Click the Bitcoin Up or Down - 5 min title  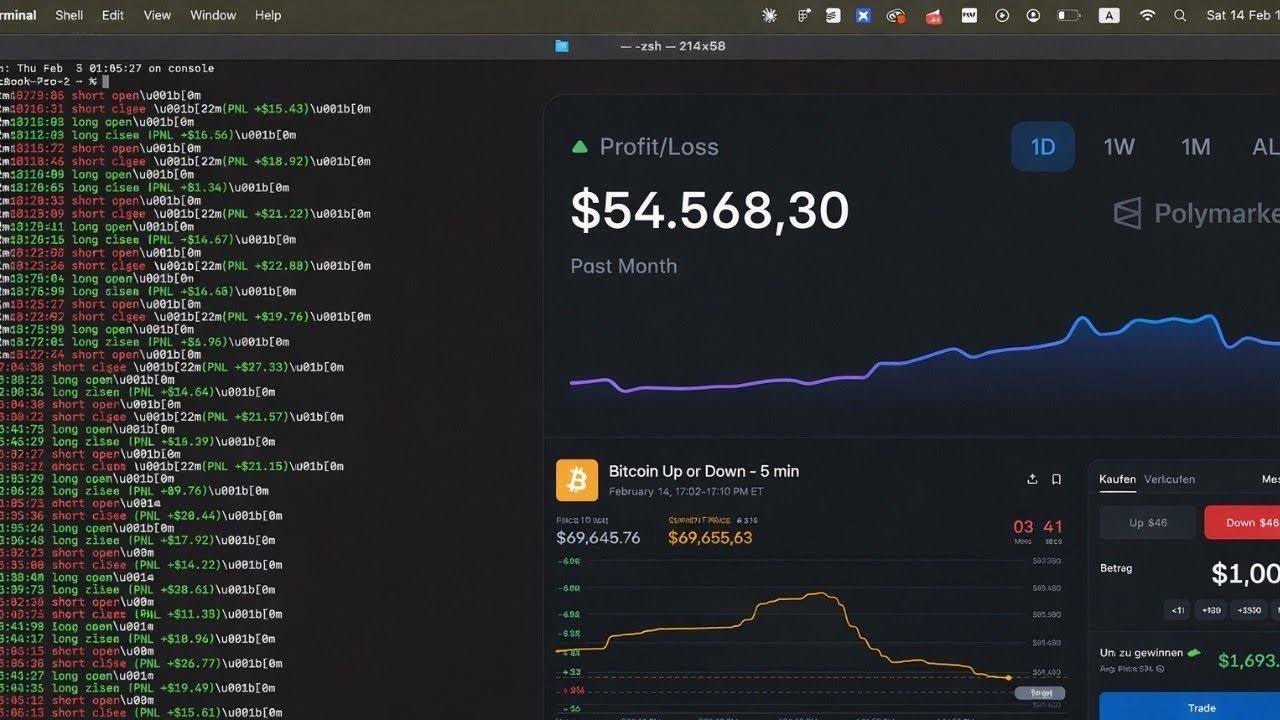coord(704,471)
